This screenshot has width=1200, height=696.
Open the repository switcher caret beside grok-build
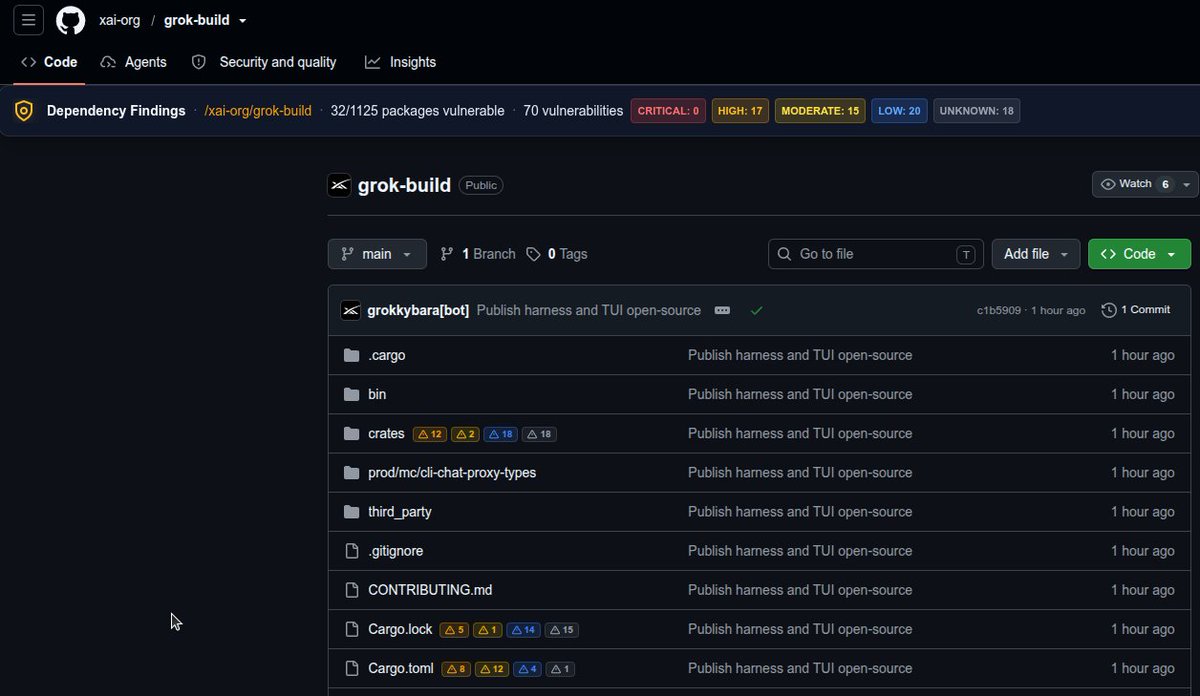tap(242, 20)
